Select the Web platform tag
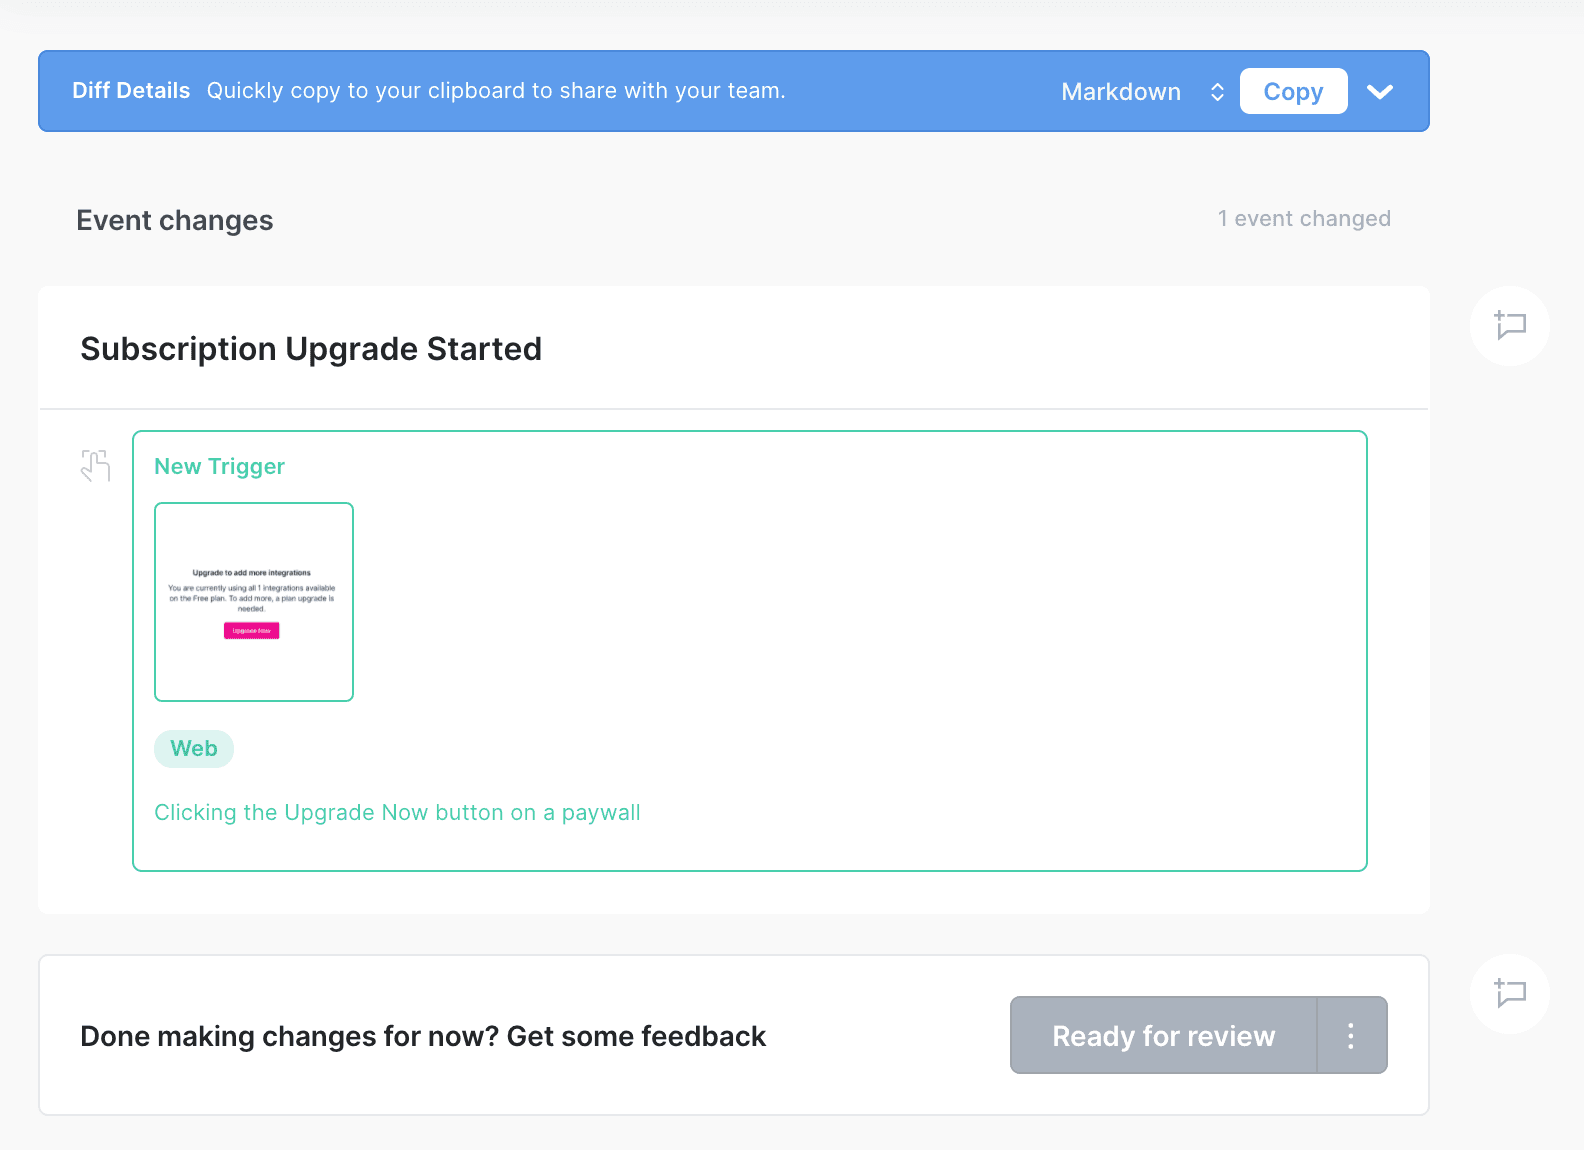The height and width of the screenshot is (1150, 1584). click(194, 749)
